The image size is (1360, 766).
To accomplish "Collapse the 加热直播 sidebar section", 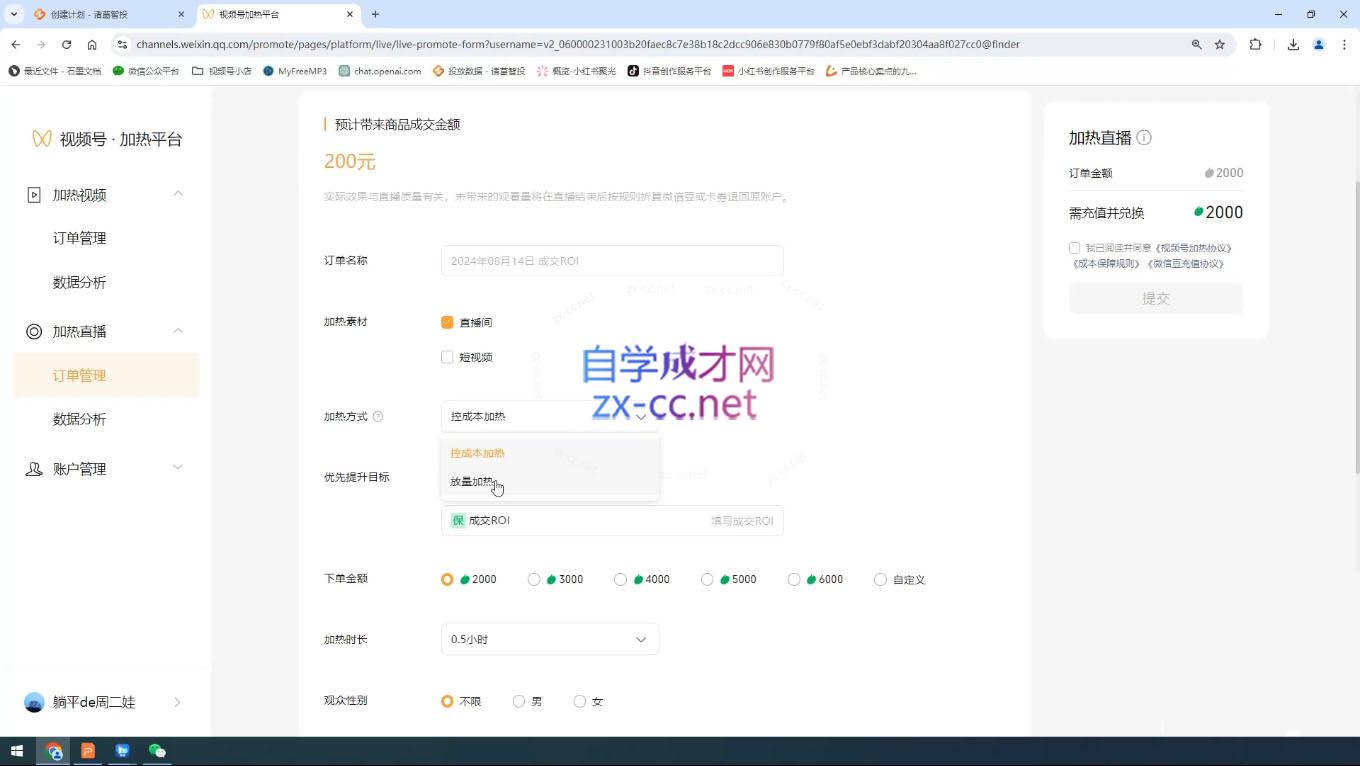I will [178, 330].
